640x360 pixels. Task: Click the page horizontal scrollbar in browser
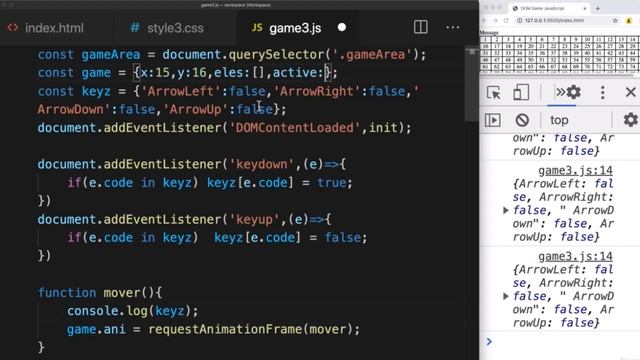557,75
